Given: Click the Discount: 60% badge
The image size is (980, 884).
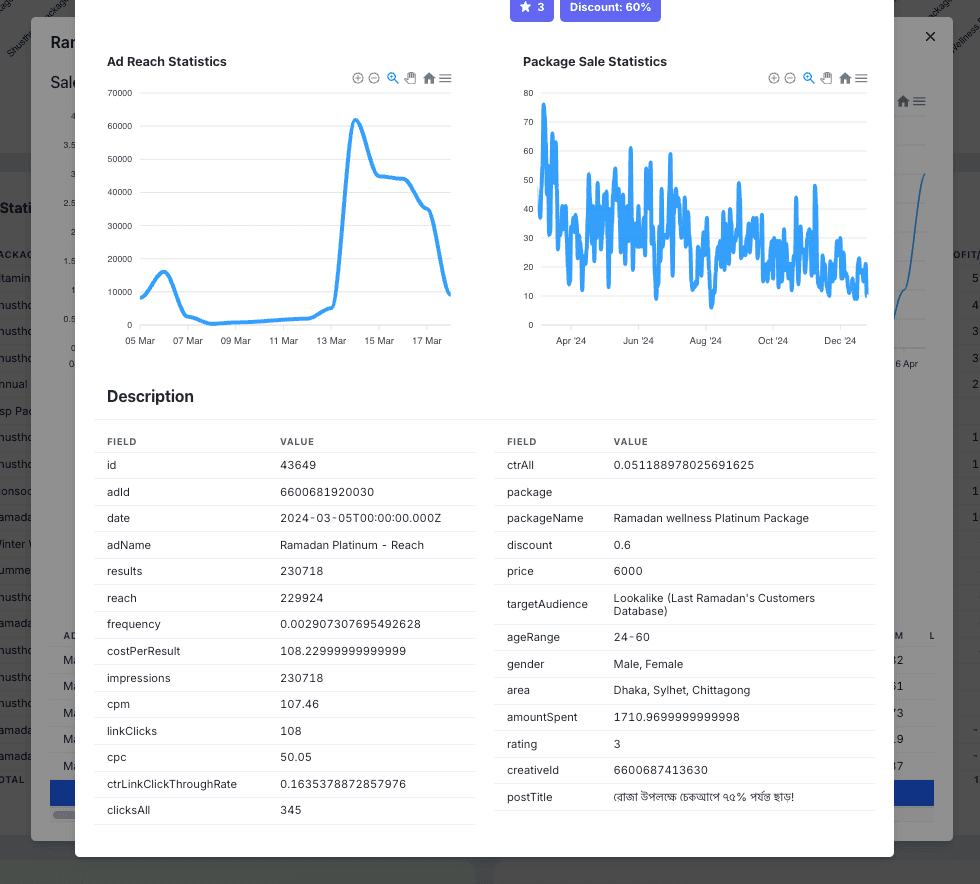Looking at the screenshot, I should pyautogui.click(x=610, y=8).
